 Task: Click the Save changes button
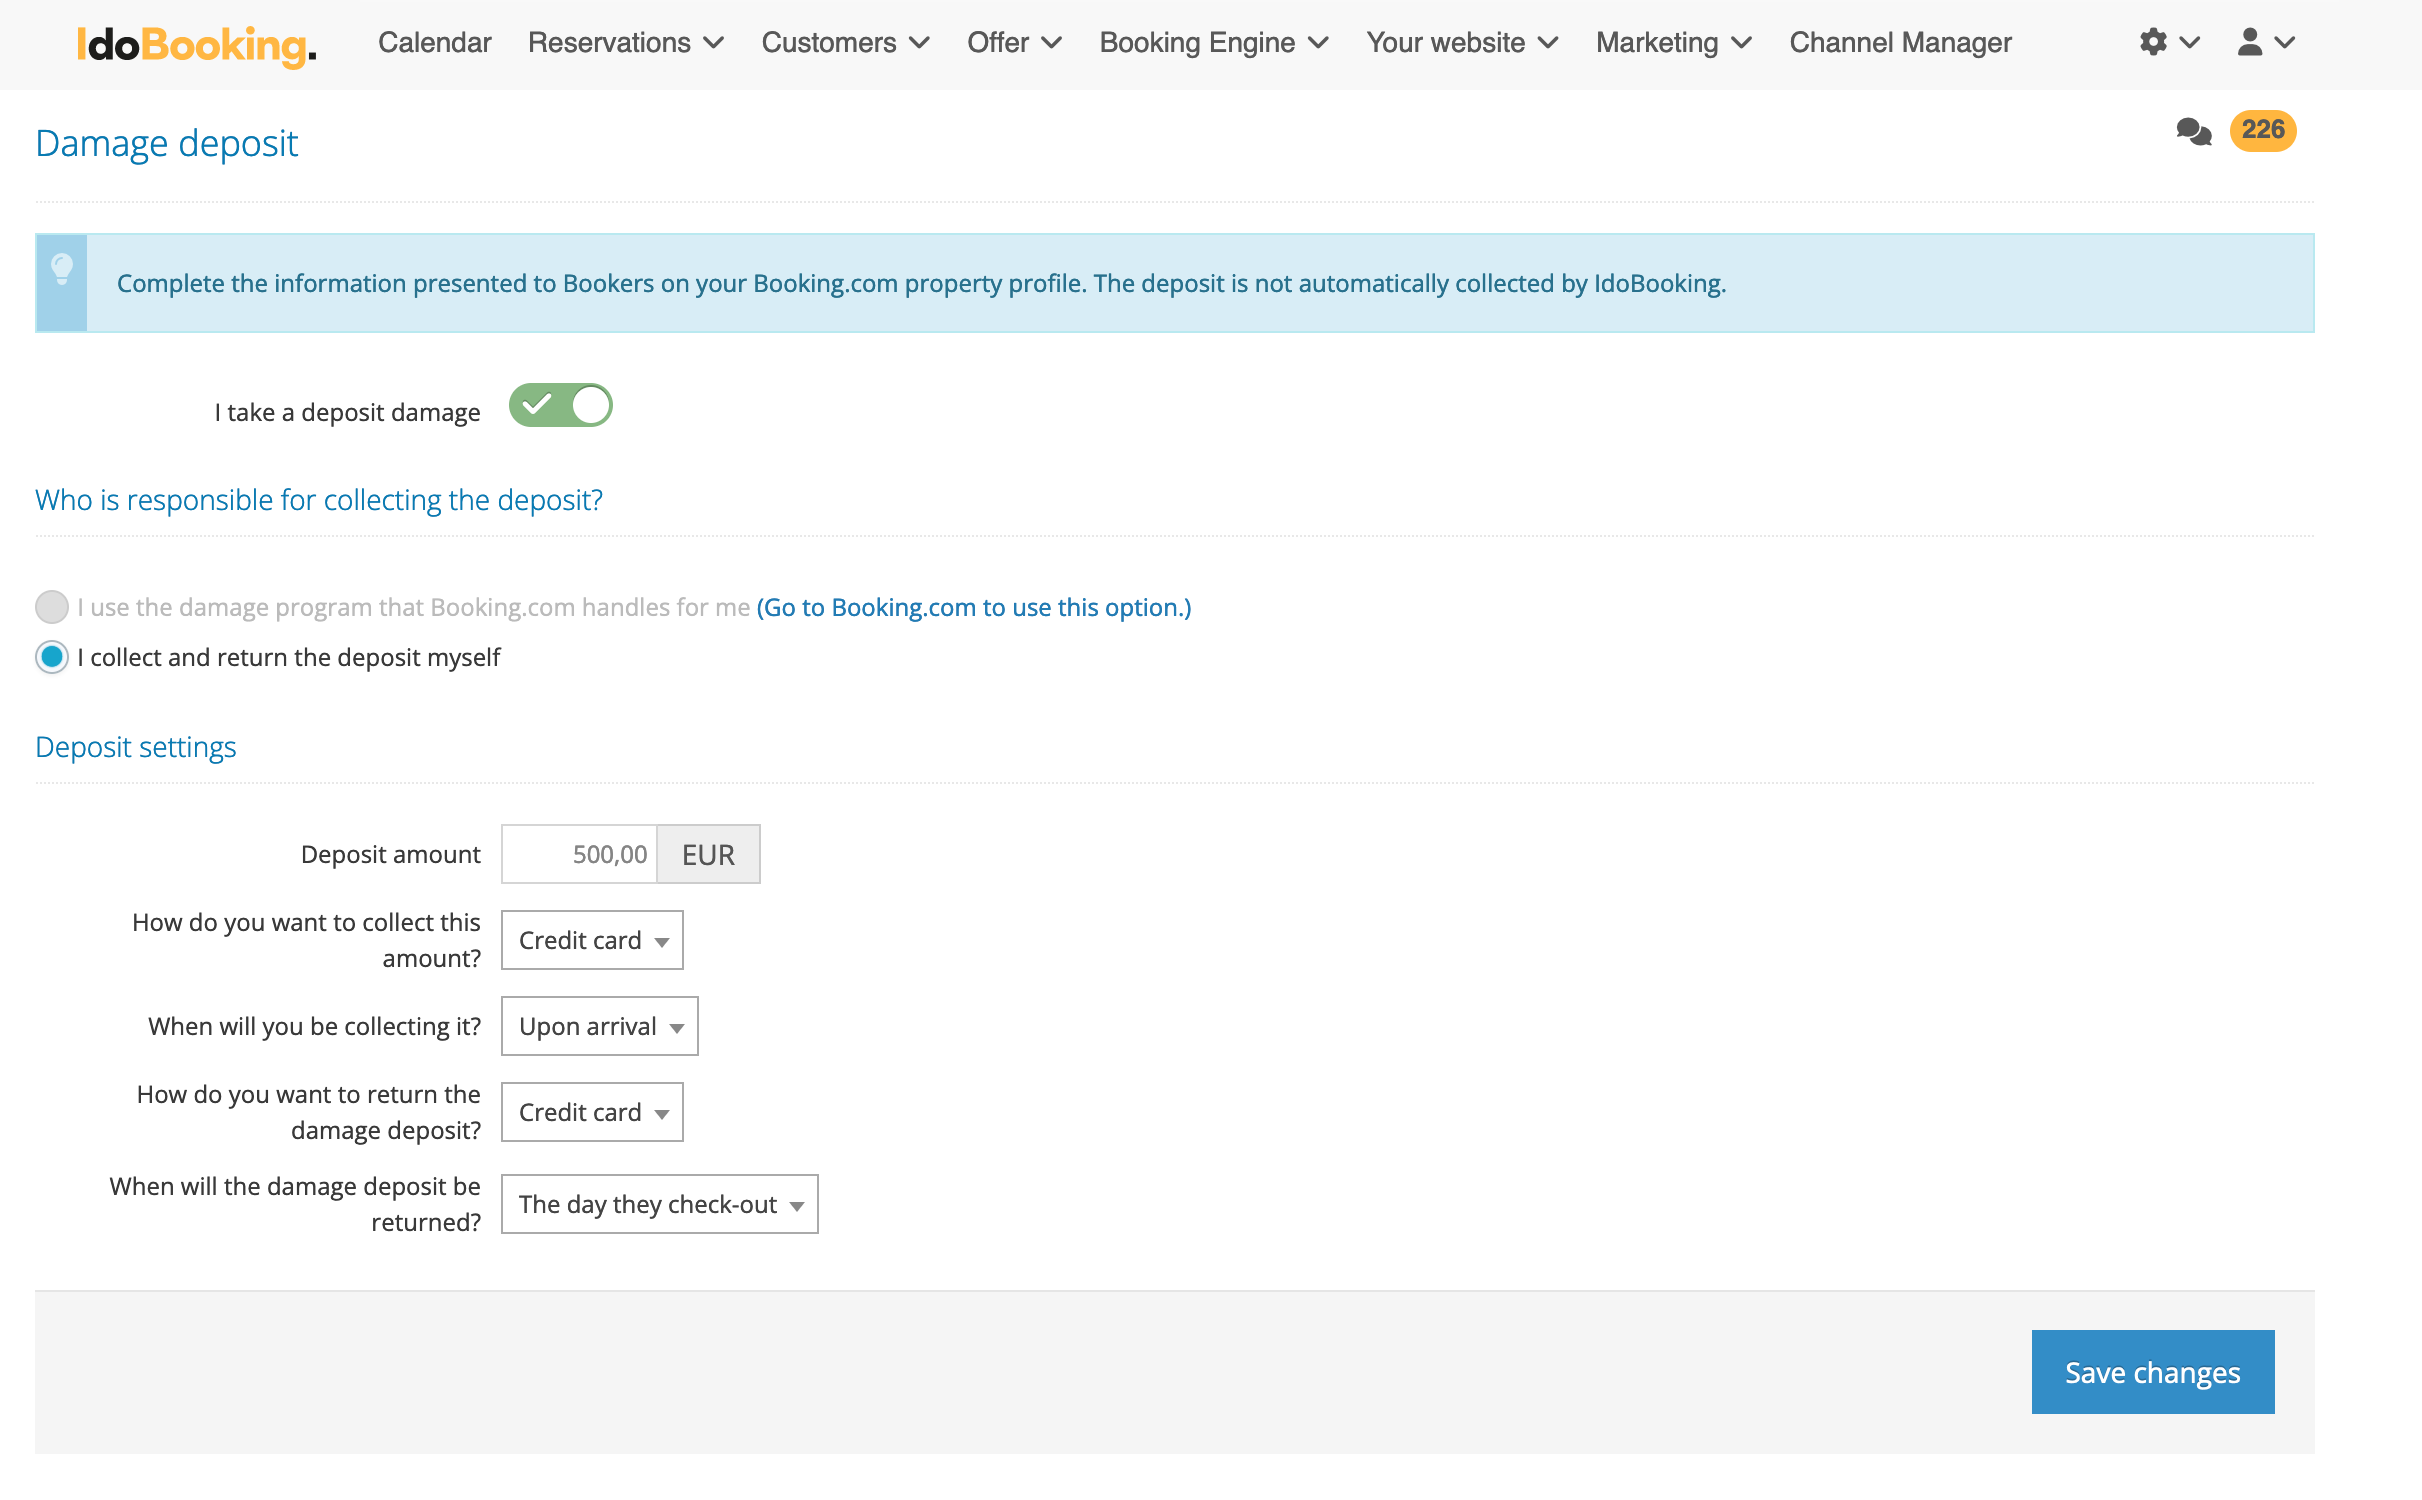2152,1372
